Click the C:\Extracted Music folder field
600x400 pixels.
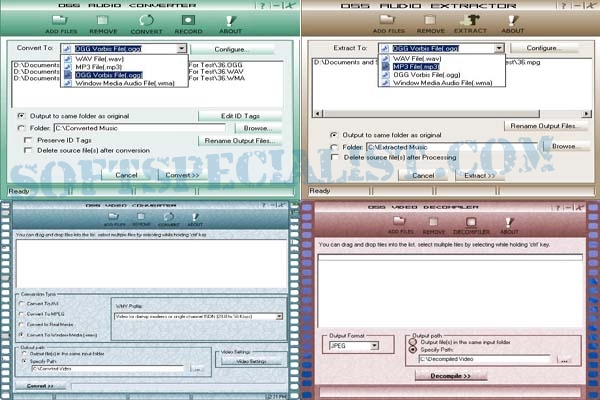tap(453, 147)
